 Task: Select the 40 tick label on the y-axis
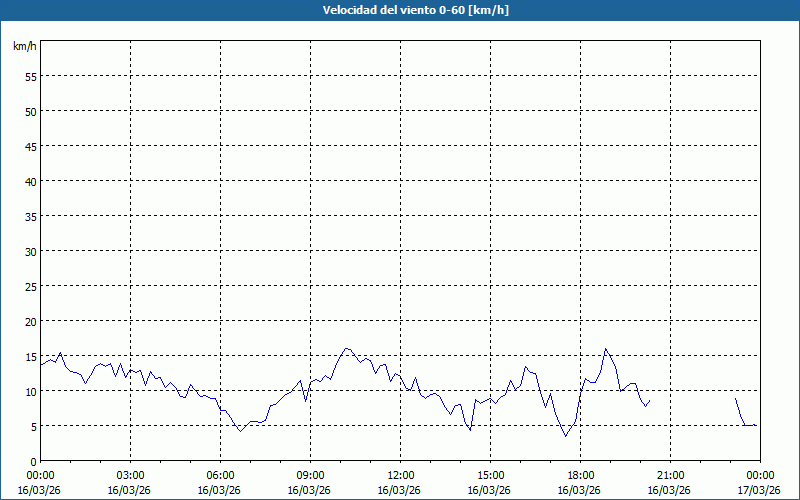30,181
